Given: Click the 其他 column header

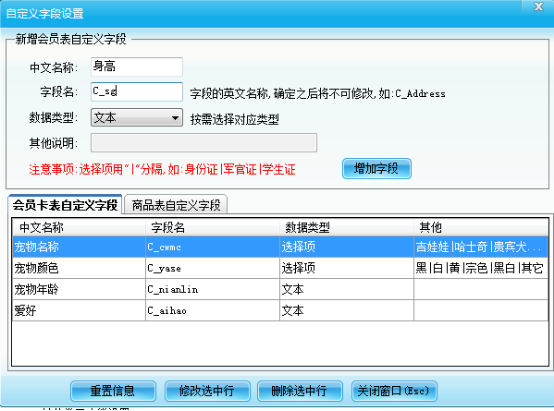Looking at the screenshot, I should coord(481,227).
